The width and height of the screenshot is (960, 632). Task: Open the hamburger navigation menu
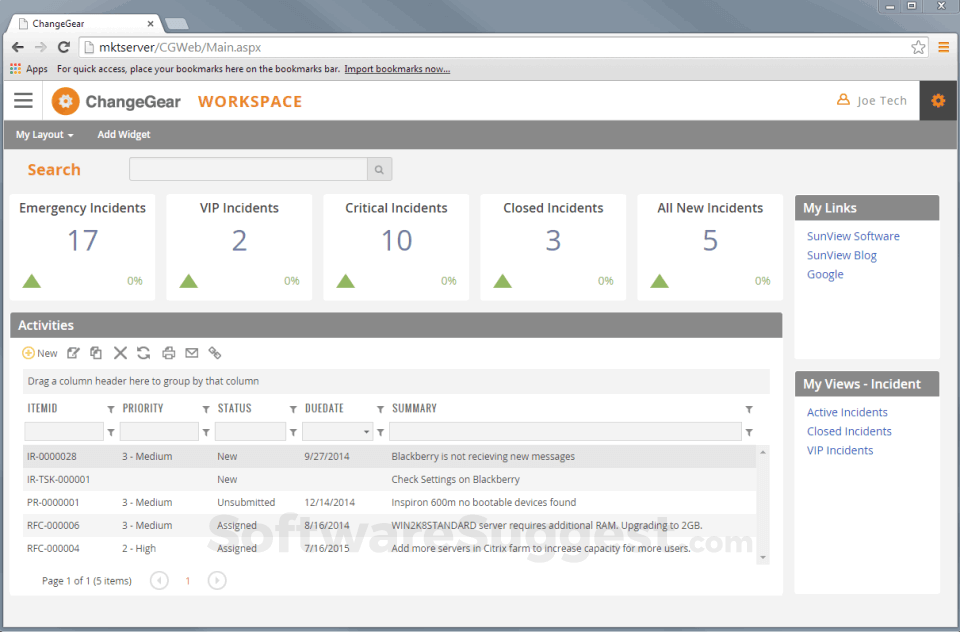pyautogui.click(x=23, y=101)
